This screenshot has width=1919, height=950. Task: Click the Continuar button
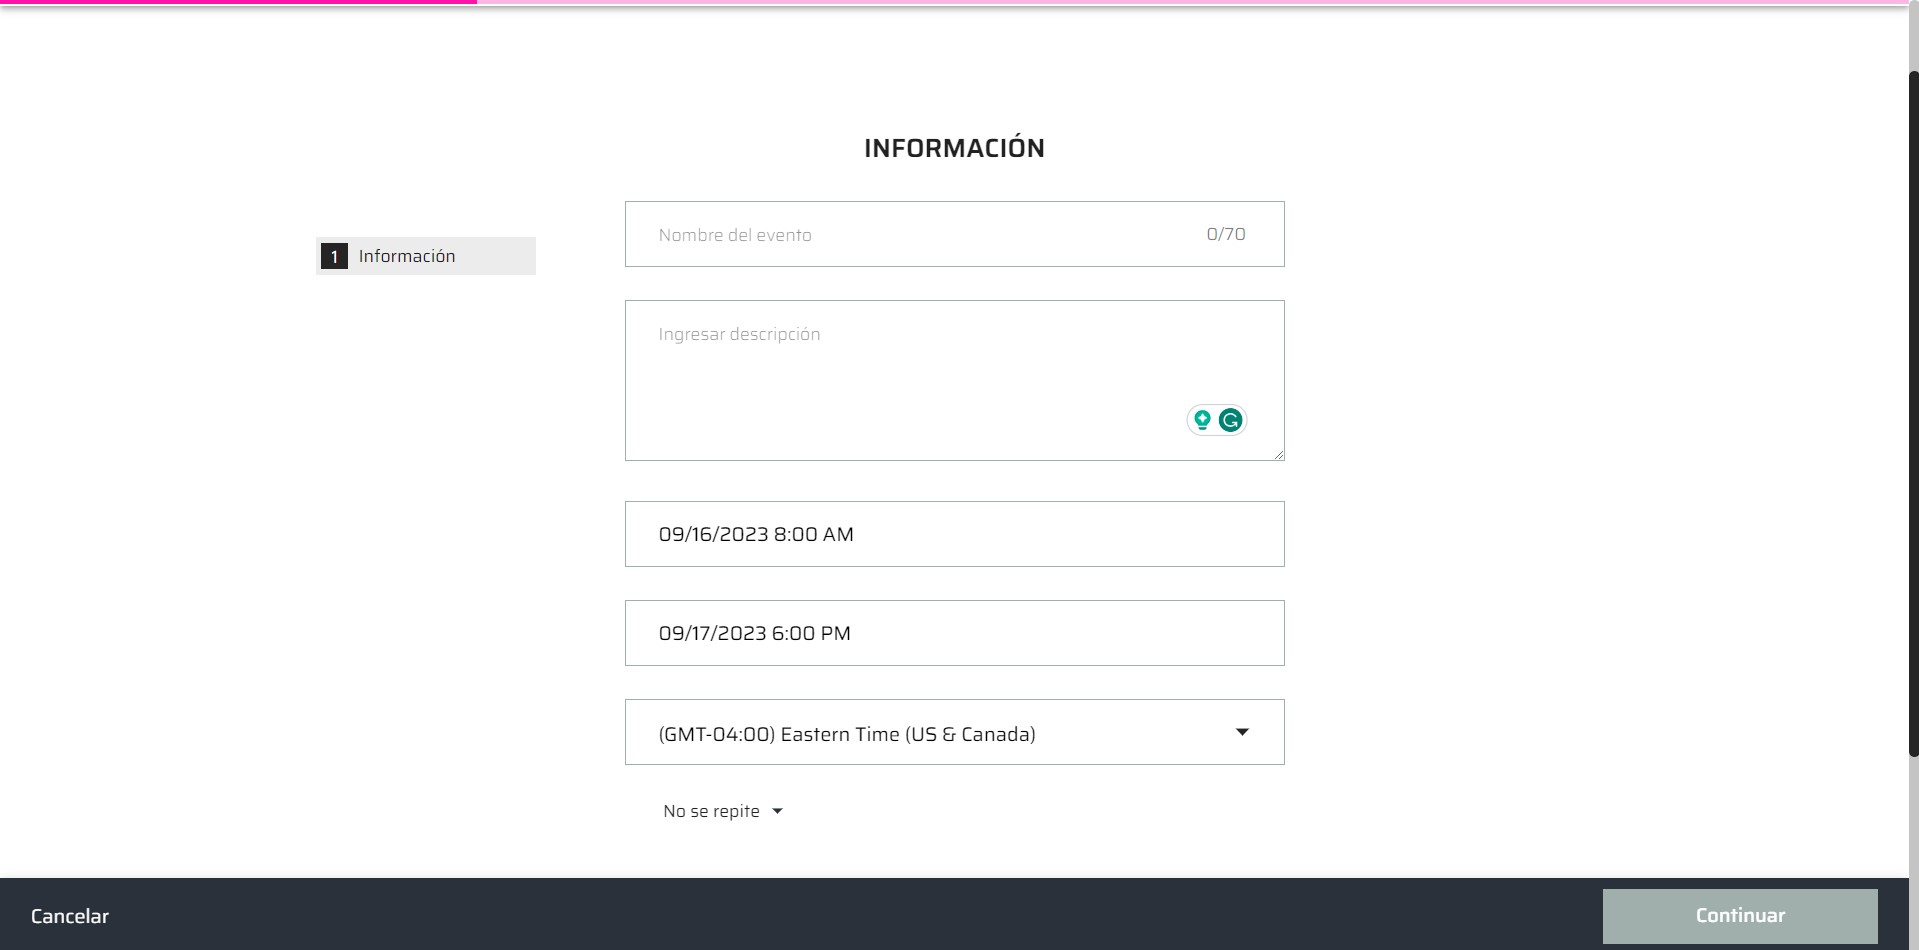[1740, 916]
